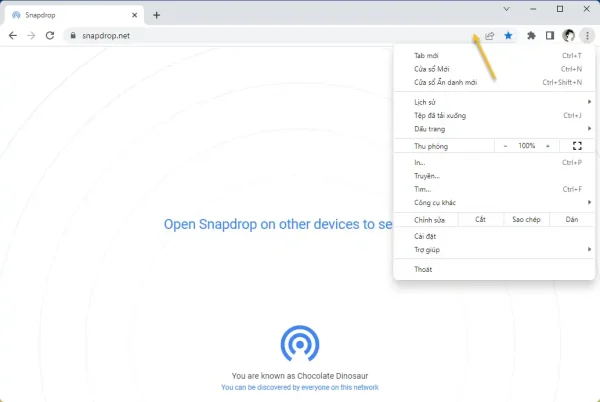Viewport: 600px width, 402px height.
Task: View site info via the lock icon
Action: pos(73,35)
